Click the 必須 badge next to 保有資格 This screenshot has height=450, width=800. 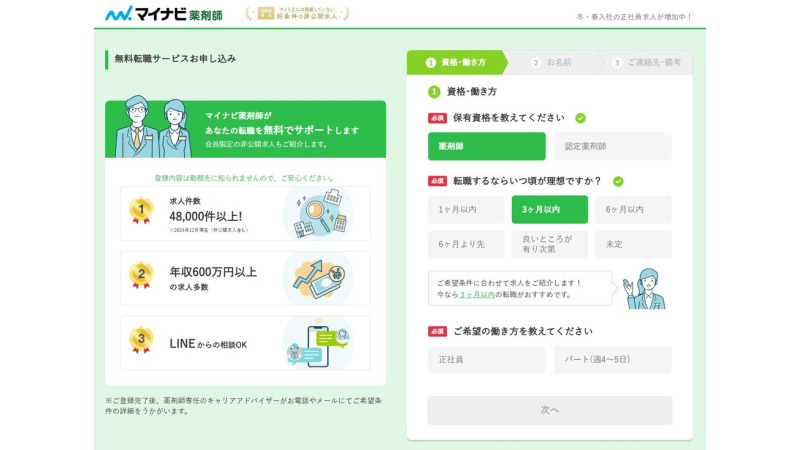pos(437,118)
